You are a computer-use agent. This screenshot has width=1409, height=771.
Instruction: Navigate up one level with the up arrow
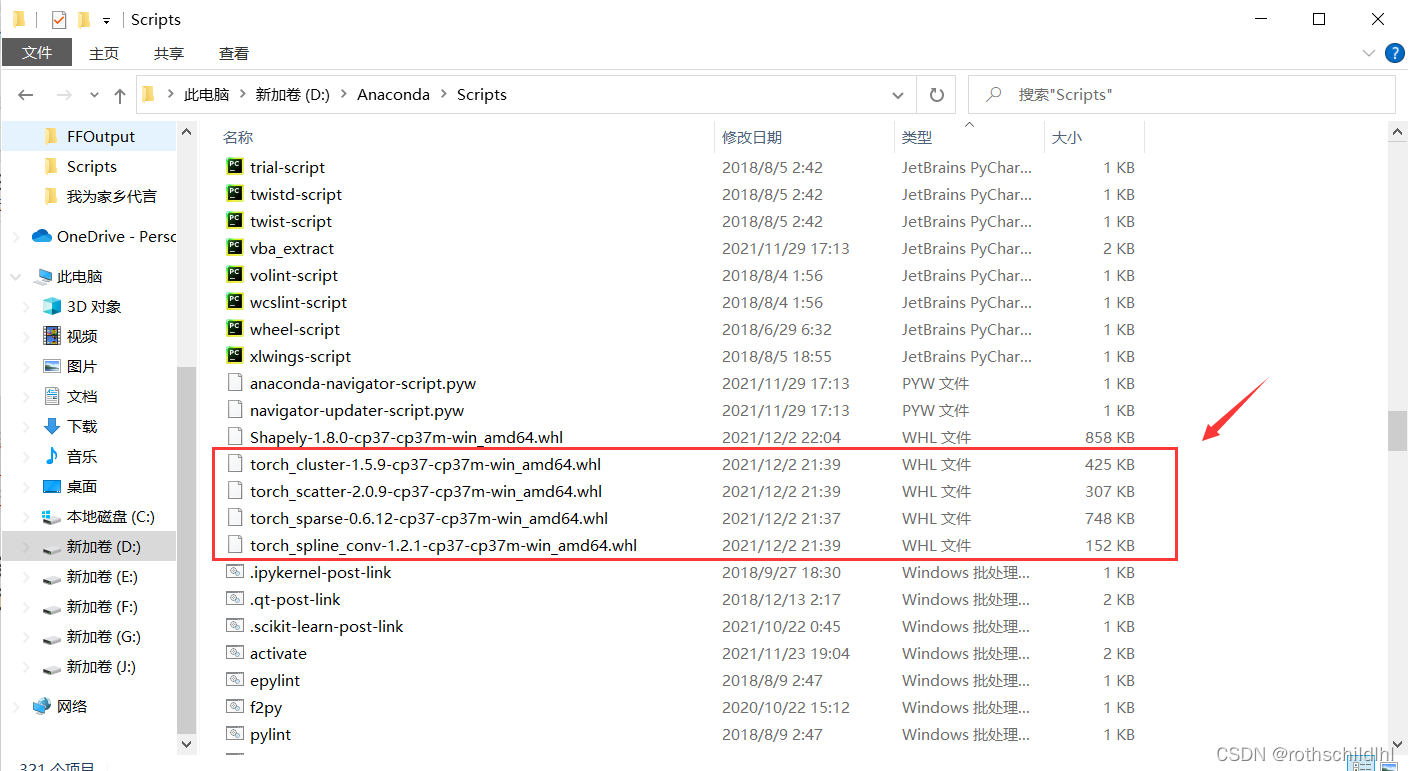pos(120,94)
